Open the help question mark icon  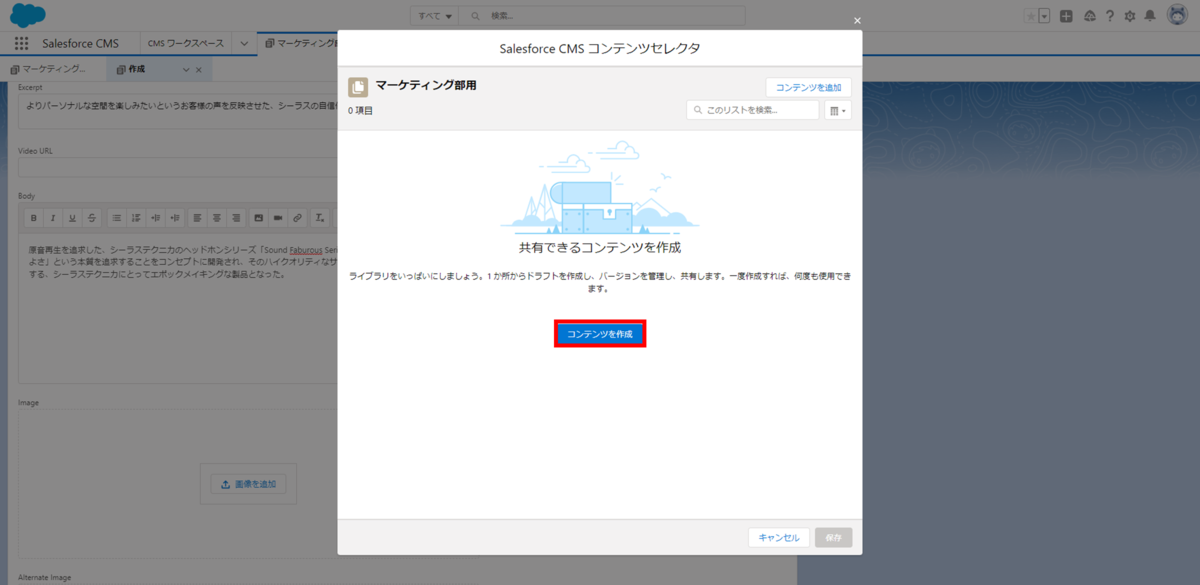(1110, 16)
